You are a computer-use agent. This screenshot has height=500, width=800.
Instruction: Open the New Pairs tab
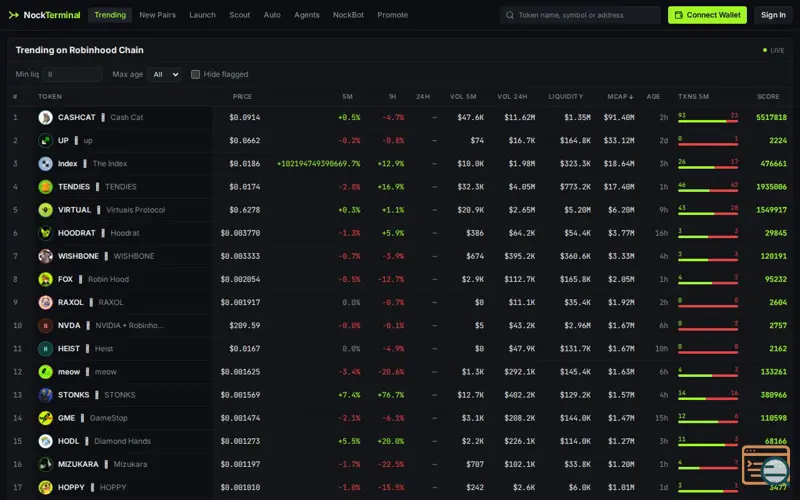click(x=157, y=15)
